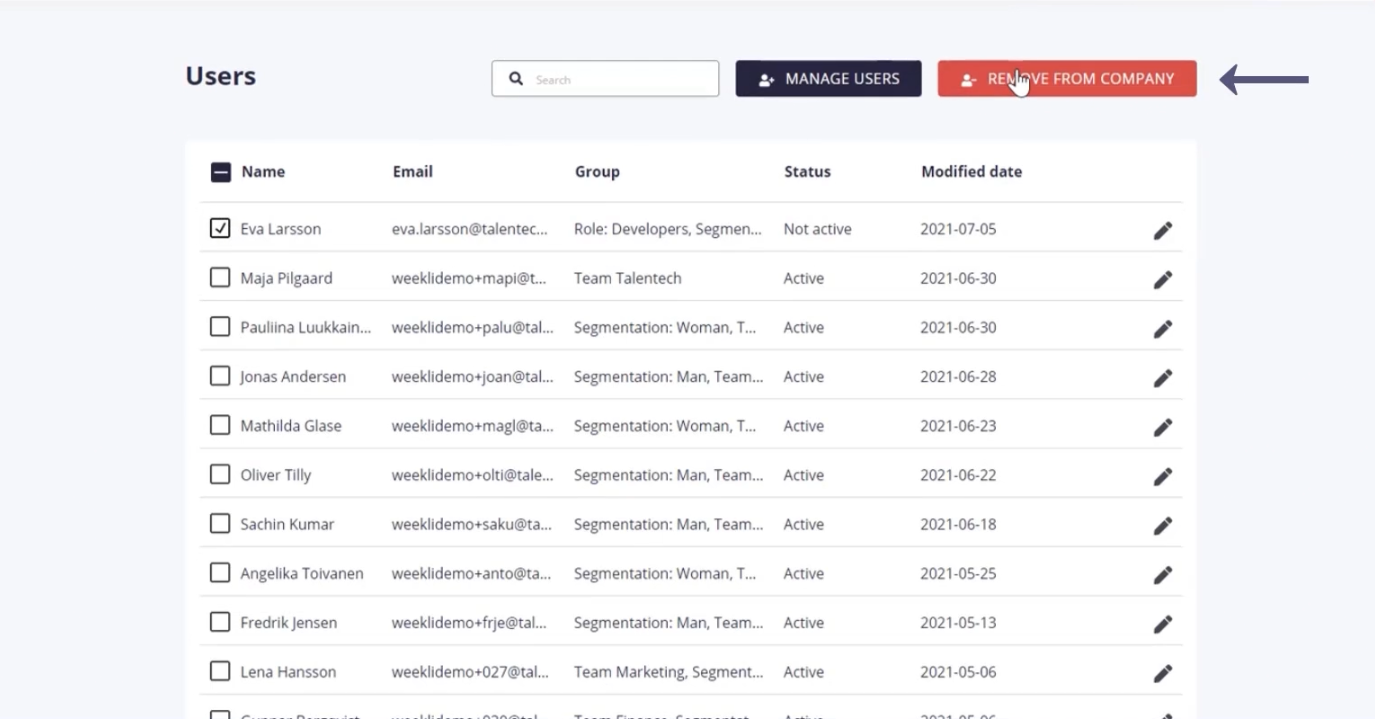This screenshot has height=719, width=1375.
Task: Click the name Sachin Kumar
Action: (287, 524)
